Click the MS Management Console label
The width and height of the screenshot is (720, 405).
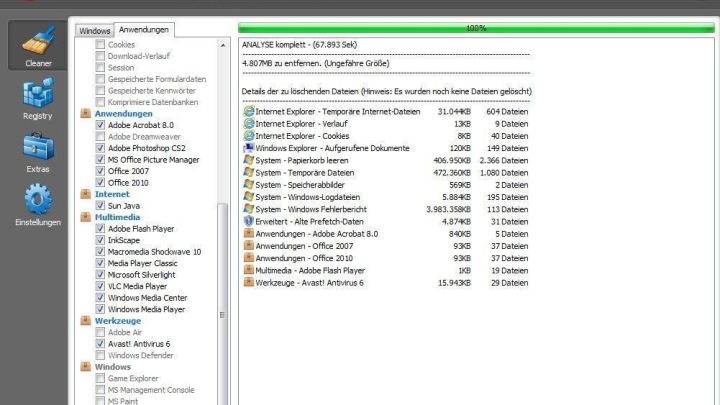(x=151, y=389)
